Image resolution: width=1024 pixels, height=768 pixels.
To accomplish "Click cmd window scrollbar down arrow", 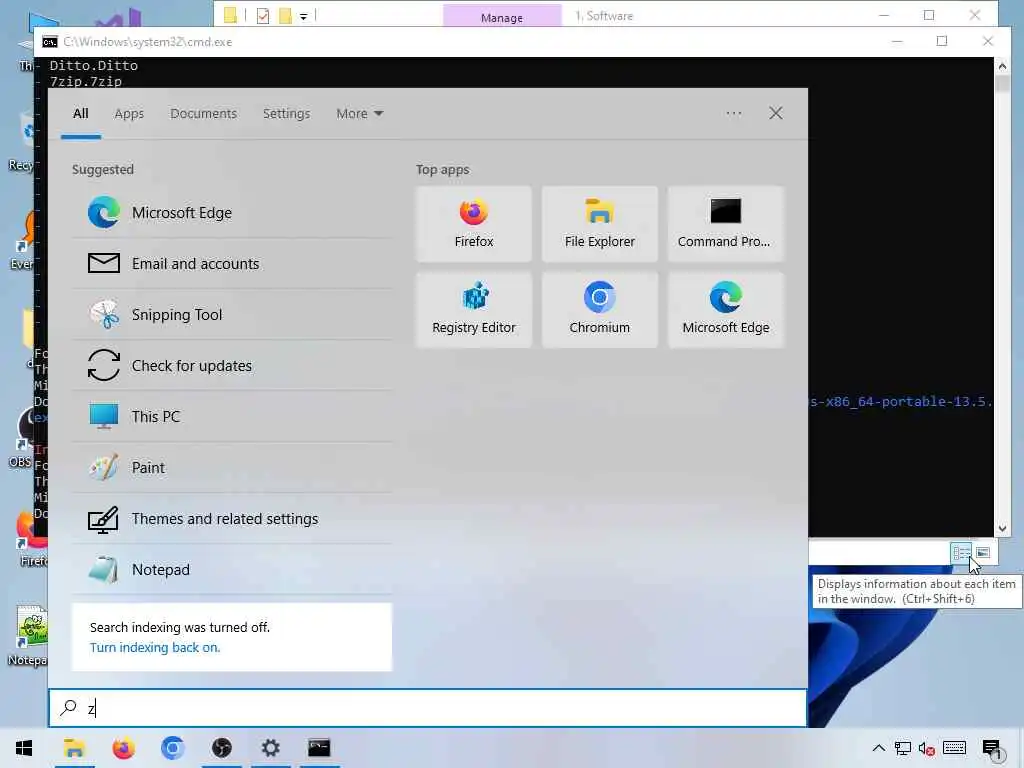I will coord(1002,529).
